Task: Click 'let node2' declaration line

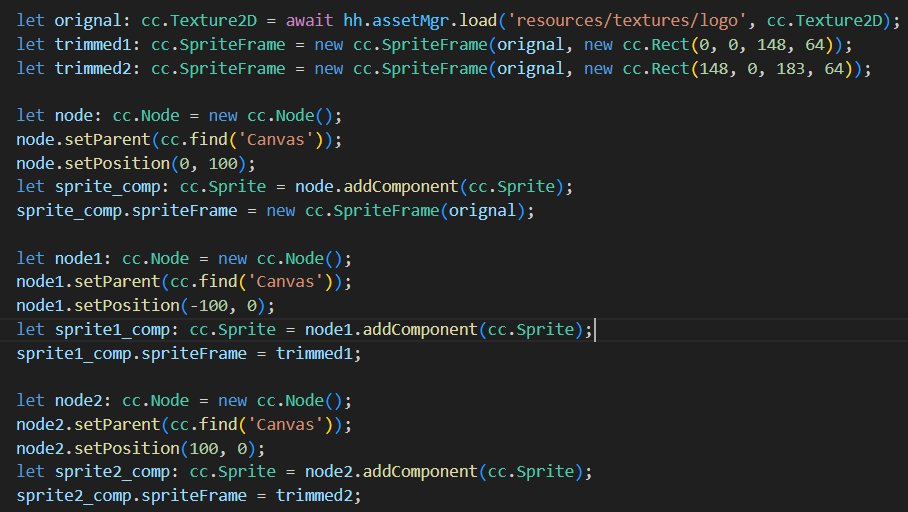Action: 184,401
